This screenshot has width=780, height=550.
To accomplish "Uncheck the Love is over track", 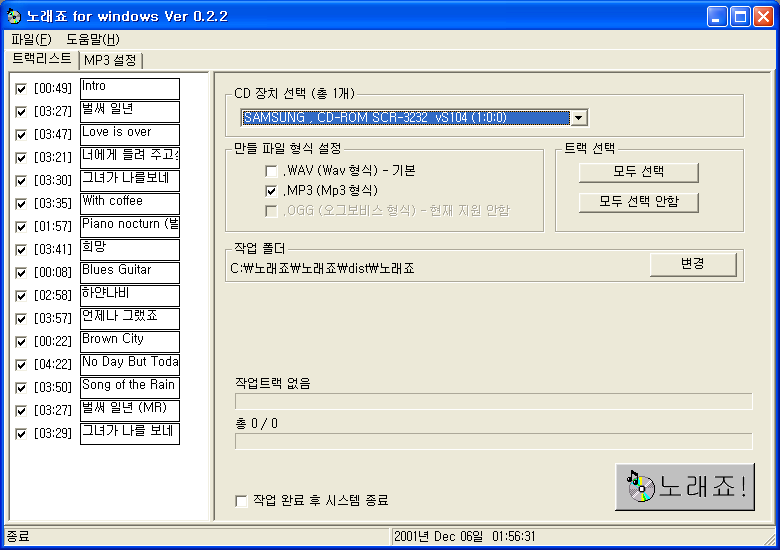I will (21, 135).
